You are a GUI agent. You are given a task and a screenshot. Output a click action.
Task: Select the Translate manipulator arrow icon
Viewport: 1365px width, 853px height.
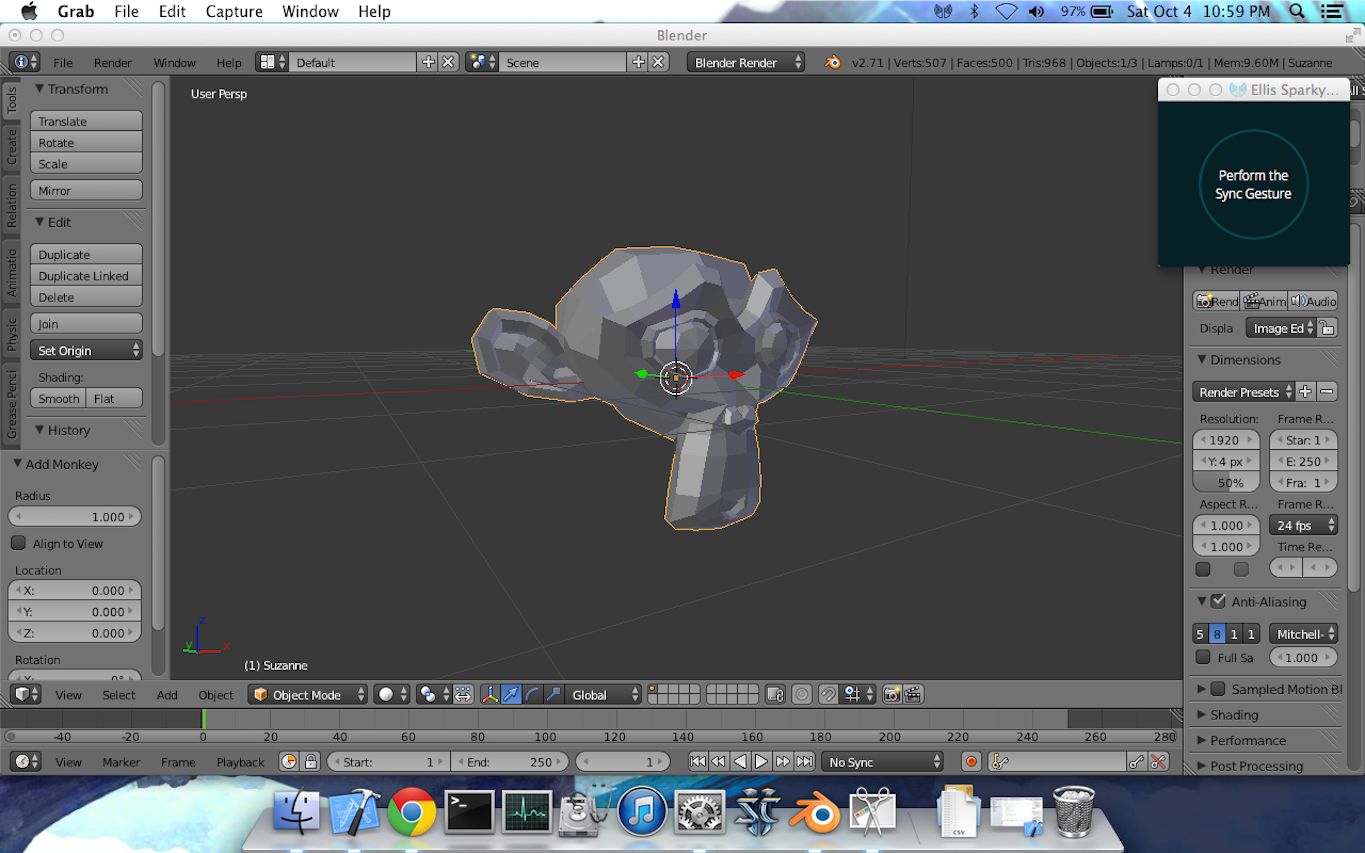tap(511, 694)
